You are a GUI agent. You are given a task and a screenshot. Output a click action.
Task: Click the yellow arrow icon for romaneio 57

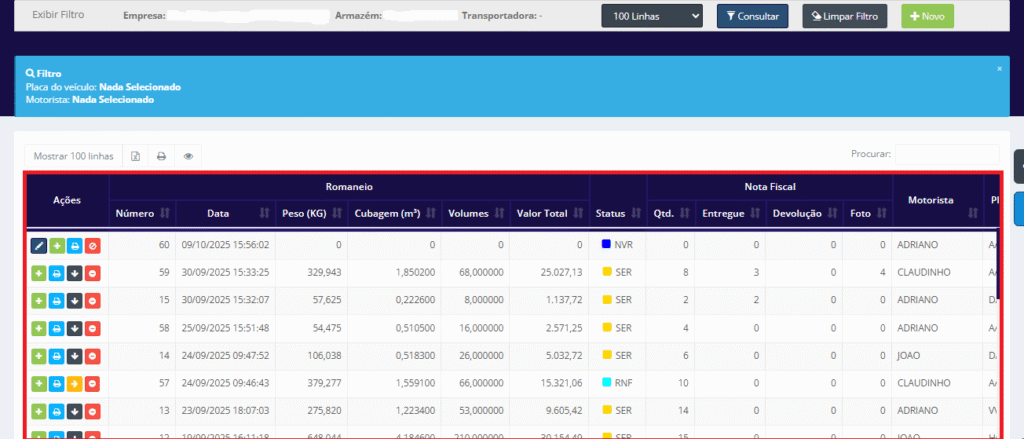click(x=74, y=384)
